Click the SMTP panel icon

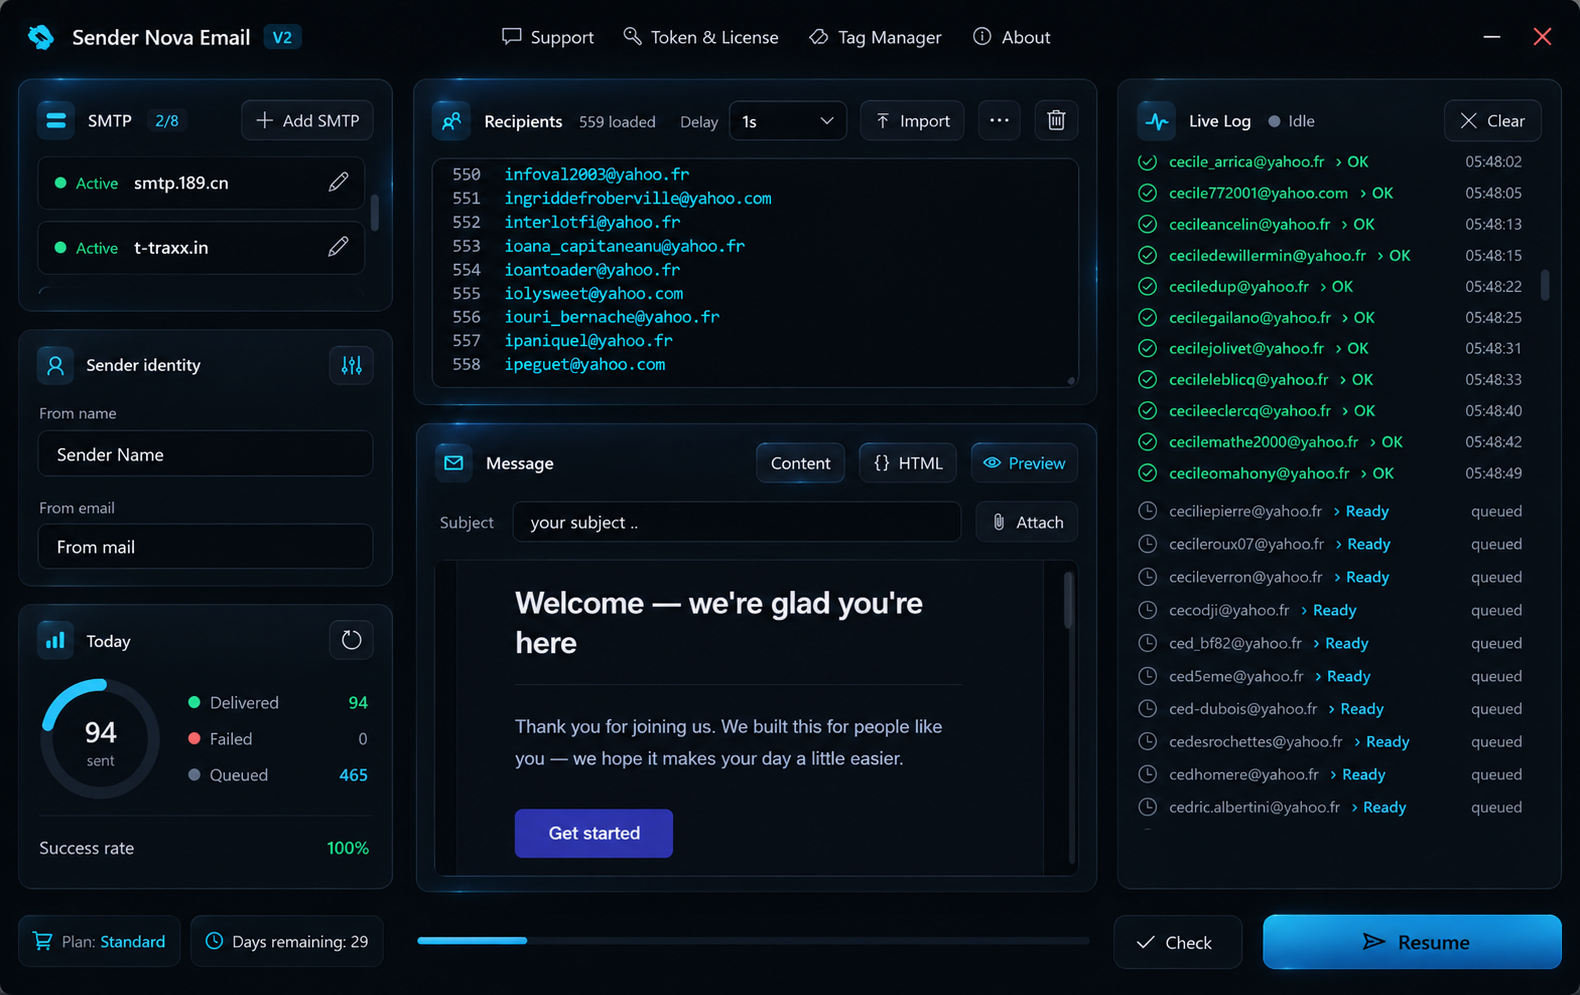pyautogui.click(x=56, y=121)
